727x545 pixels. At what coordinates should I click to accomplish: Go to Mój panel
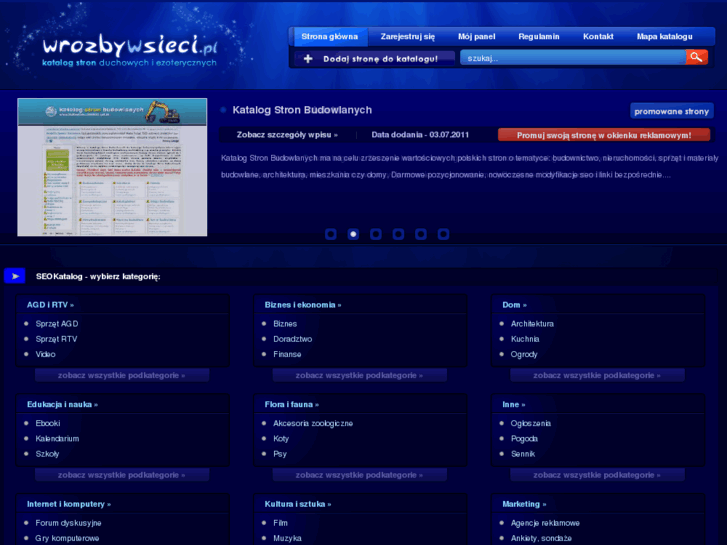point(477,37)
